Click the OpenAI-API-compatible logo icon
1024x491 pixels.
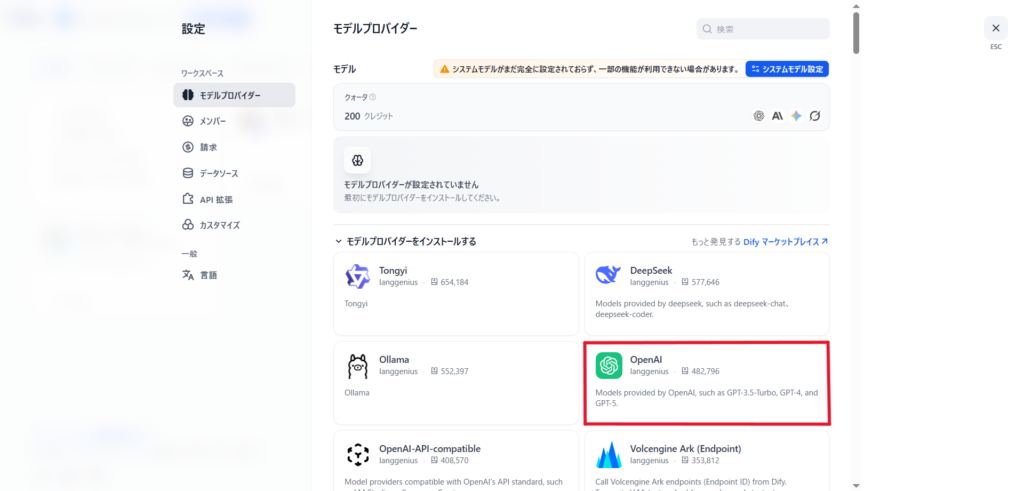(357, 454)
